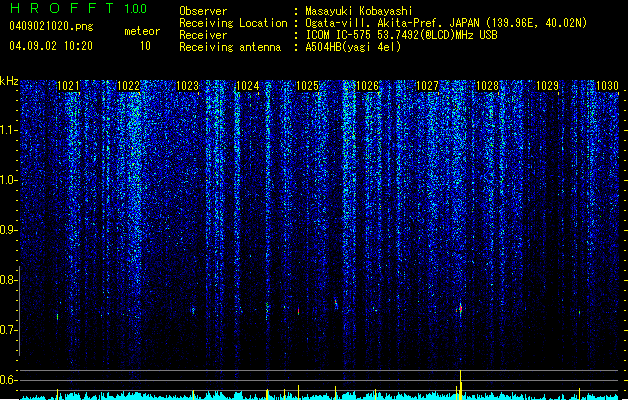Click the red meteor echo near 1027.5
This screenshot has width=629, height=400.
pyautogui.click(x=460, y=309)
